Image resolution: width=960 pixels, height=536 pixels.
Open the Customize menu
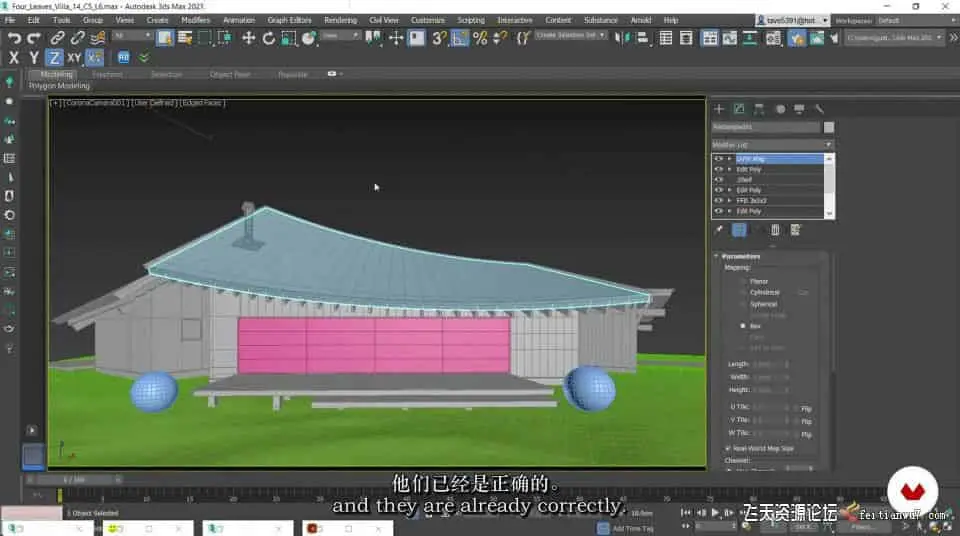pos(428,20)
